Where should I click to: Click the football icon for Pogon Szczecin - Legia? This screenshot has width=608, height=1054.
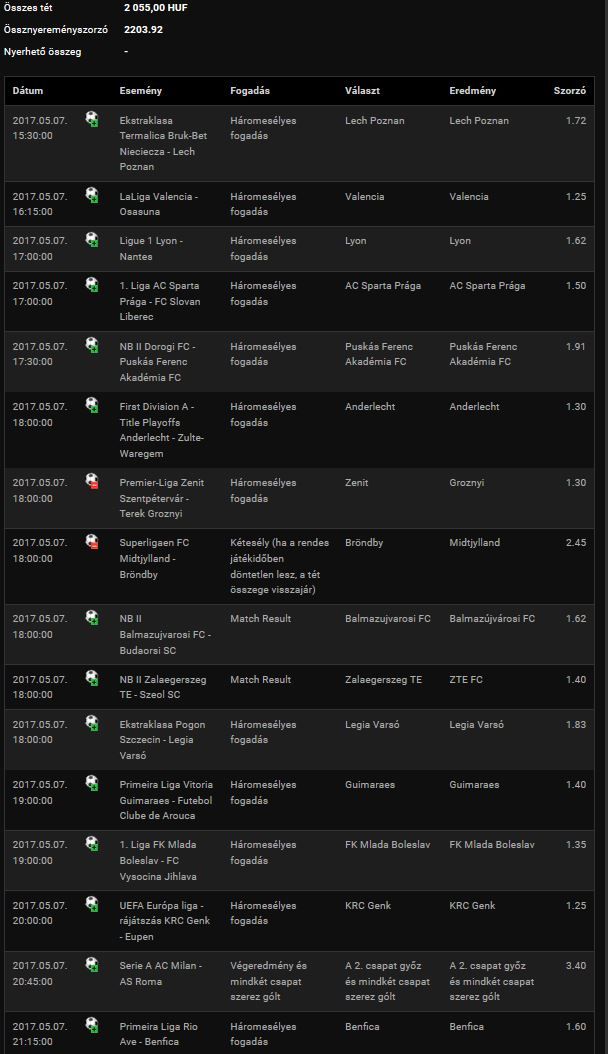(x=92, y=723)
